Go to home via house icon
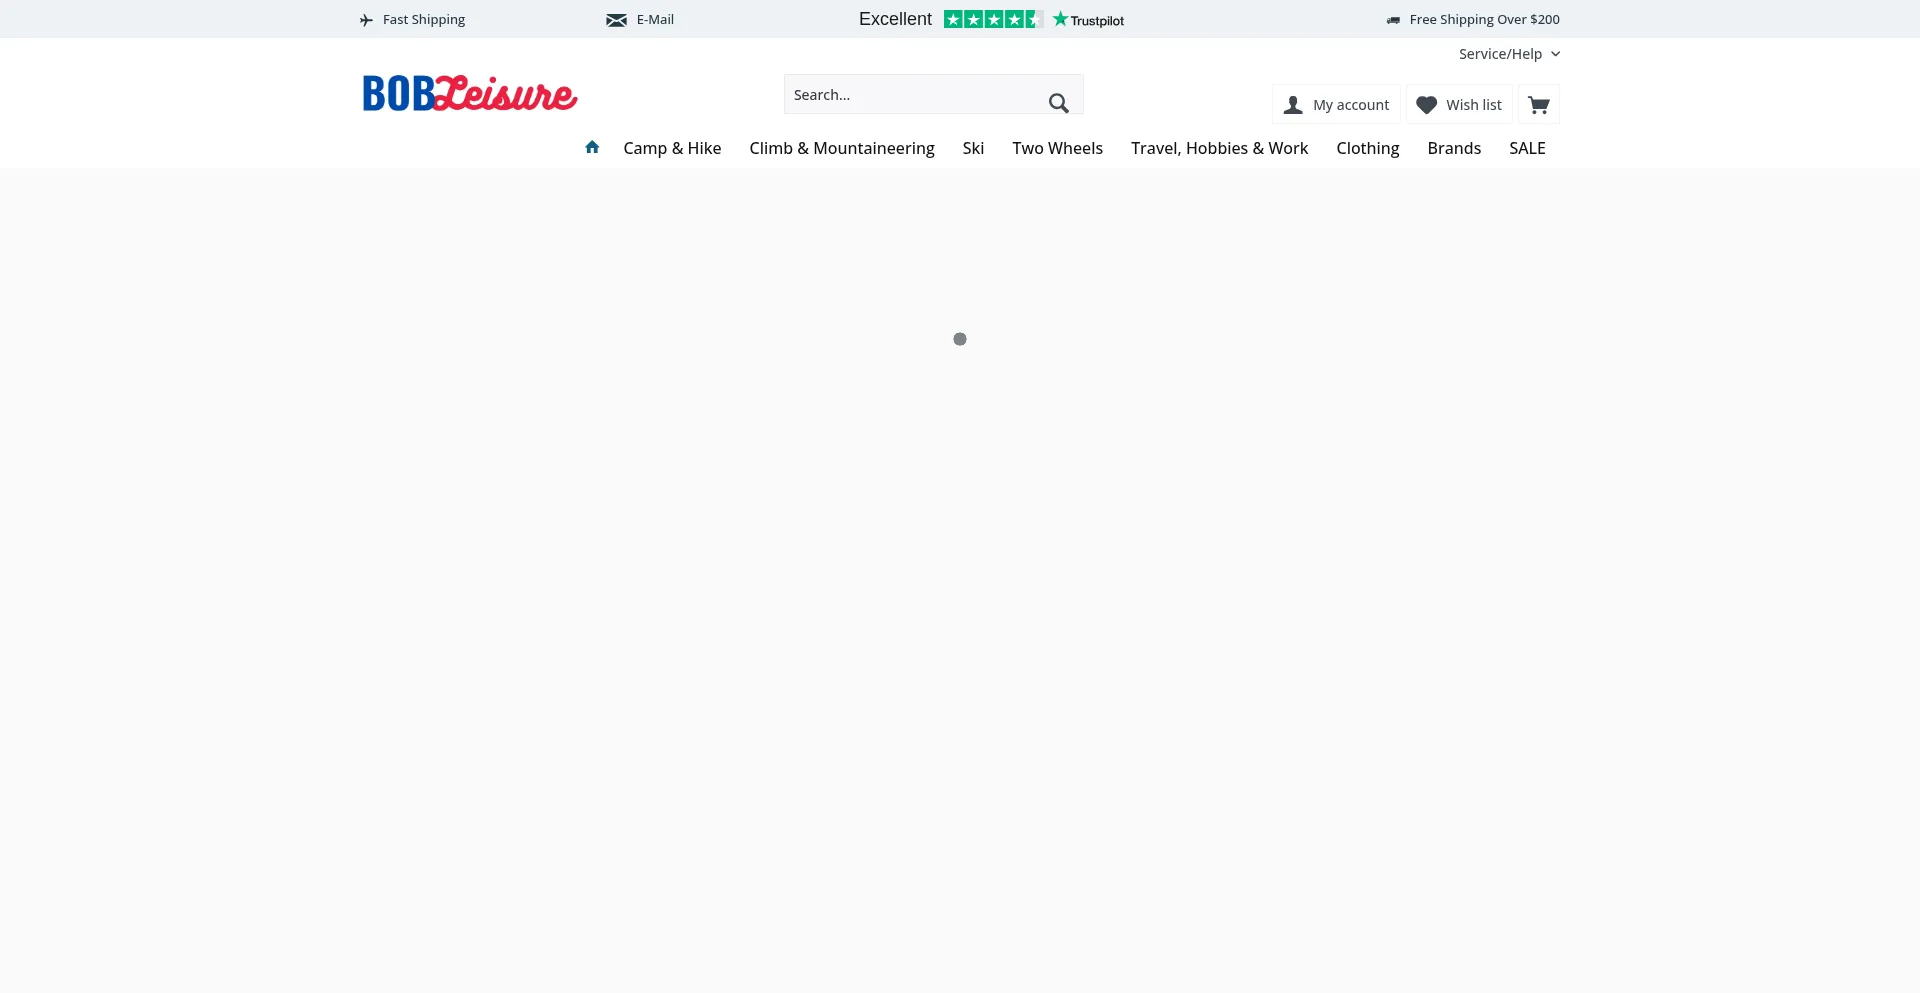 tap(592, 147)
